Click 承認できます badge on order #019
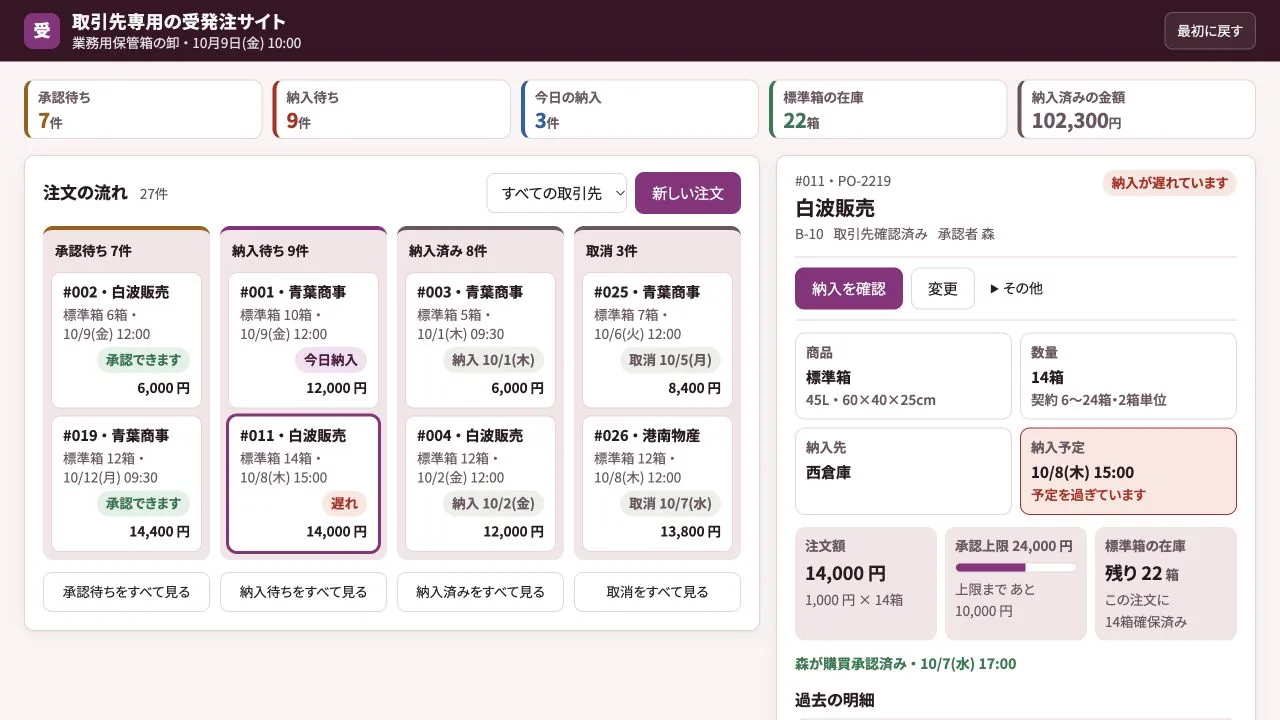This screenshot has width=1280, height=720. [144, 504]
